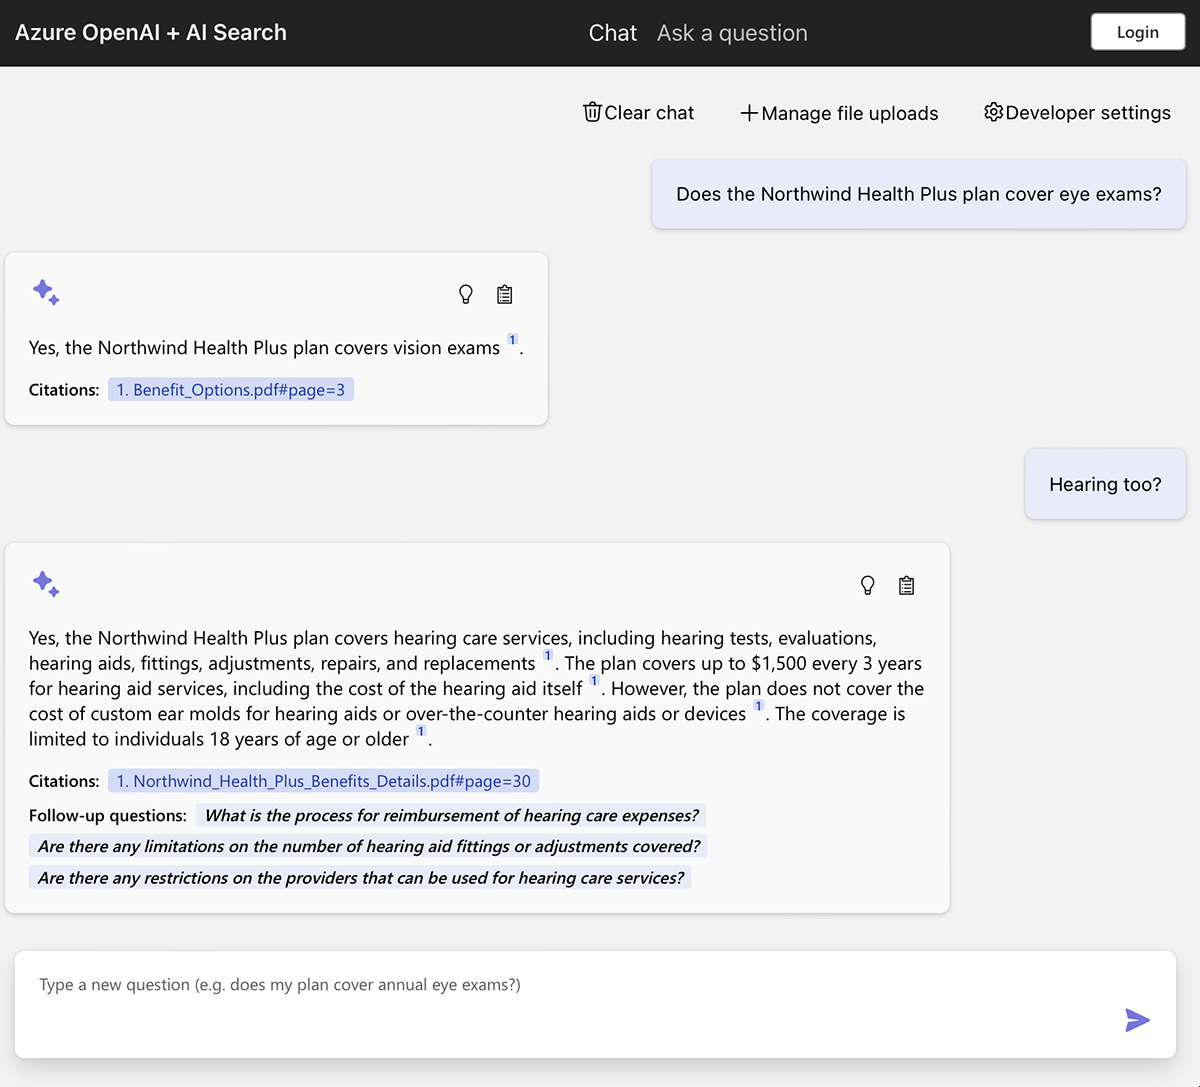Show supporting content for the hearing coverage answer
The height and width of the screenshot is (1087, 1200).
pyautogui.click(x=906, y=585)
